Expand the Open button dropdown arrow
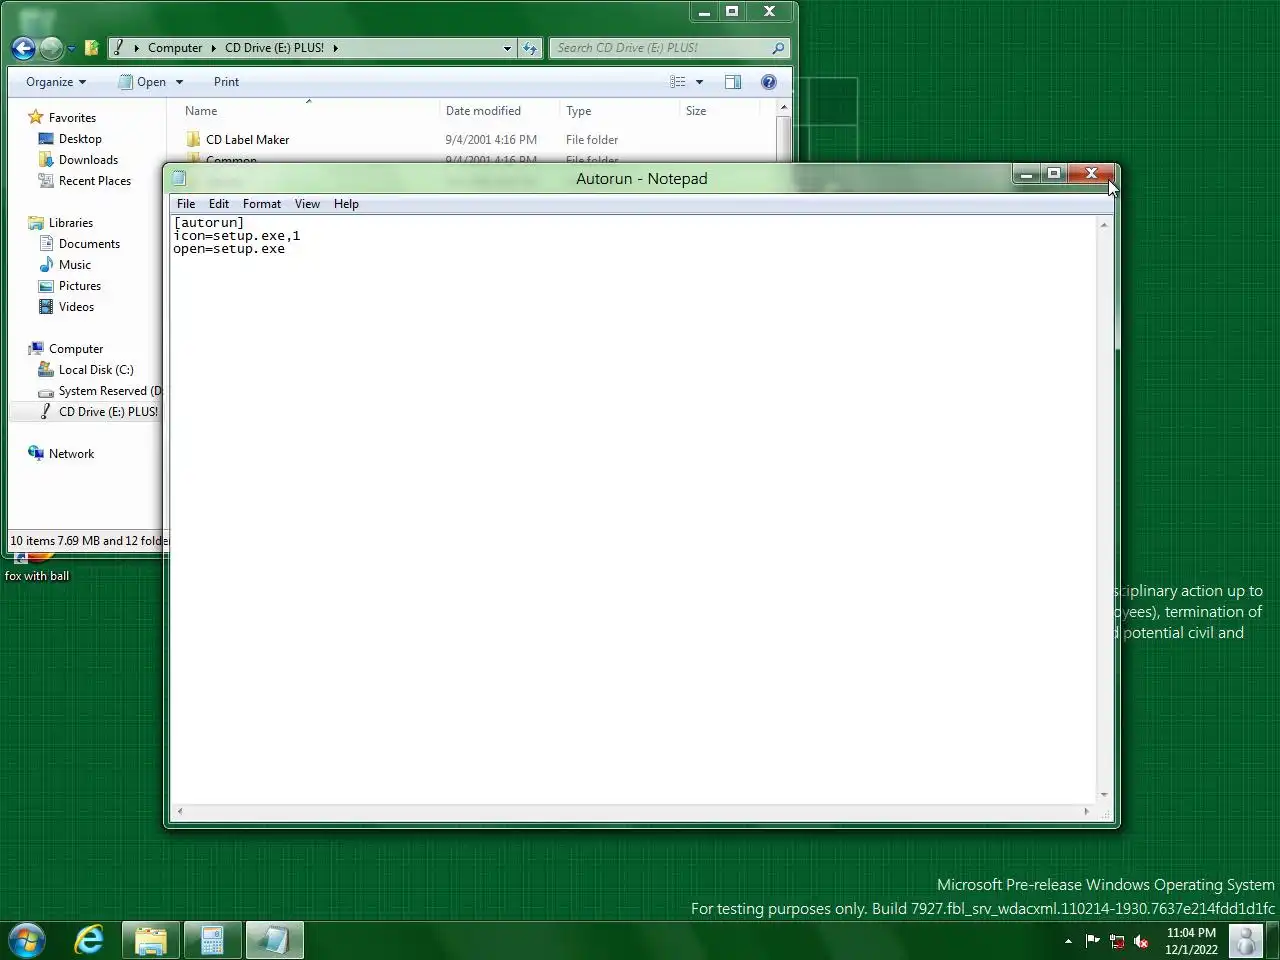Image resolution: width=1280 pixels, height=960 pixels. 180,82
